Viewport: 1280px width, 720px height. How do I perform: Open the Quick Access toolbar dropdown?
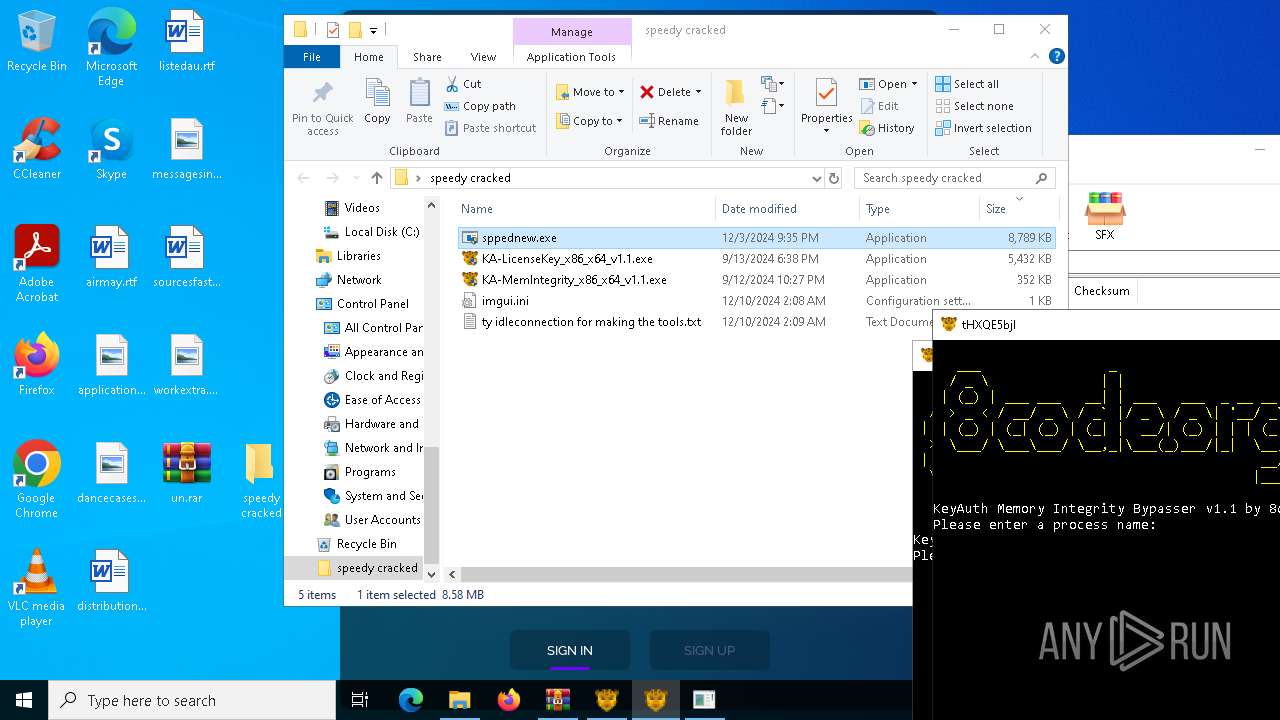coord(374,30)
